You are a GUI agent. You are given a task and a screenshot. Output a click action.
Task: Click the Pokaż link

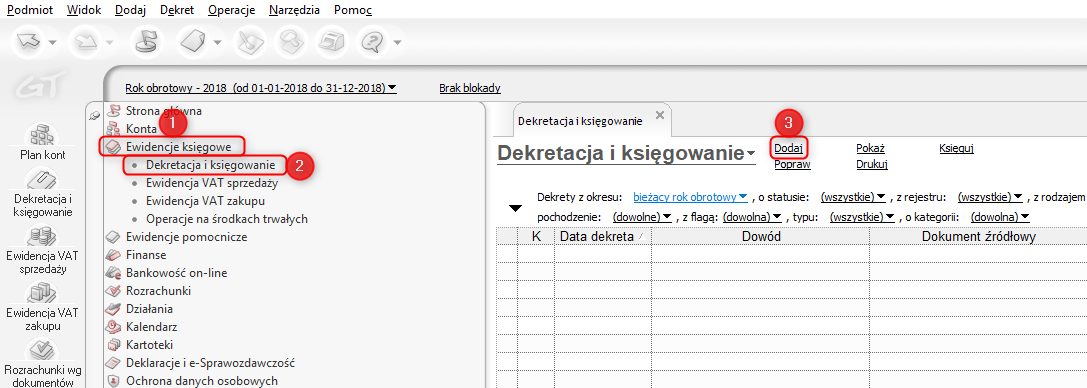tap(871, 148)
